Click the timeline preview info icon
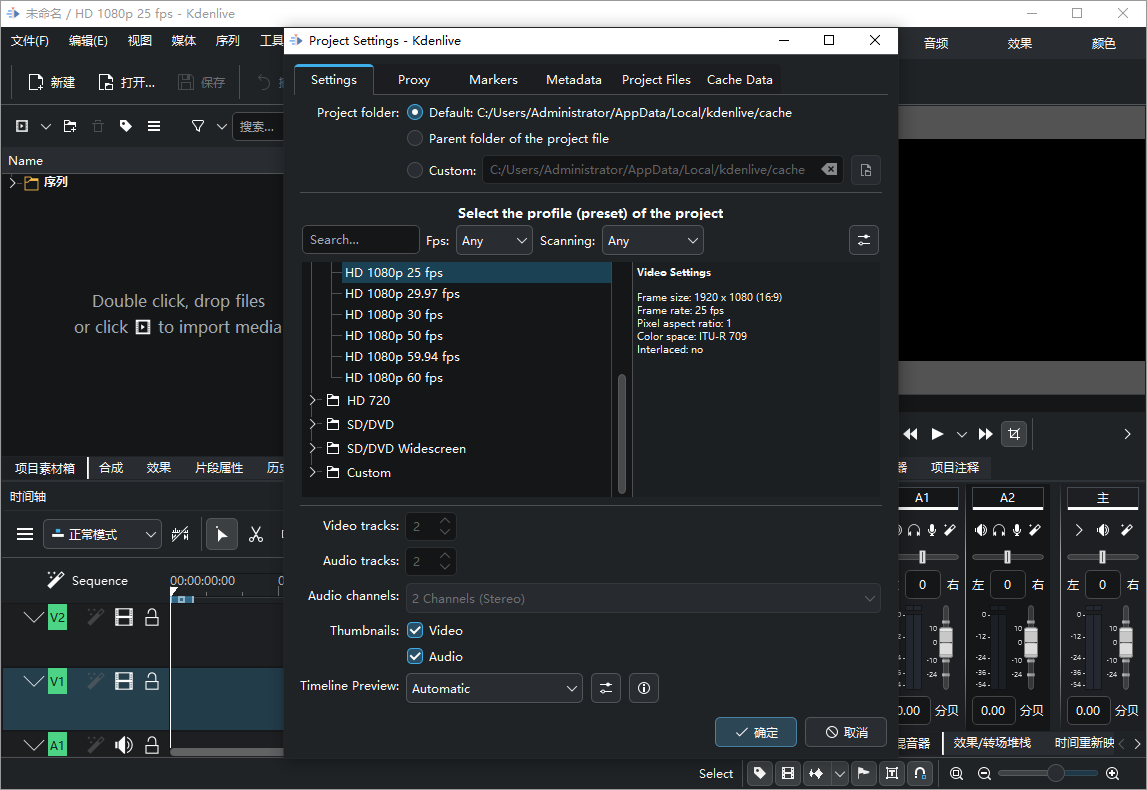1147x790 pixels. [644, 688]
